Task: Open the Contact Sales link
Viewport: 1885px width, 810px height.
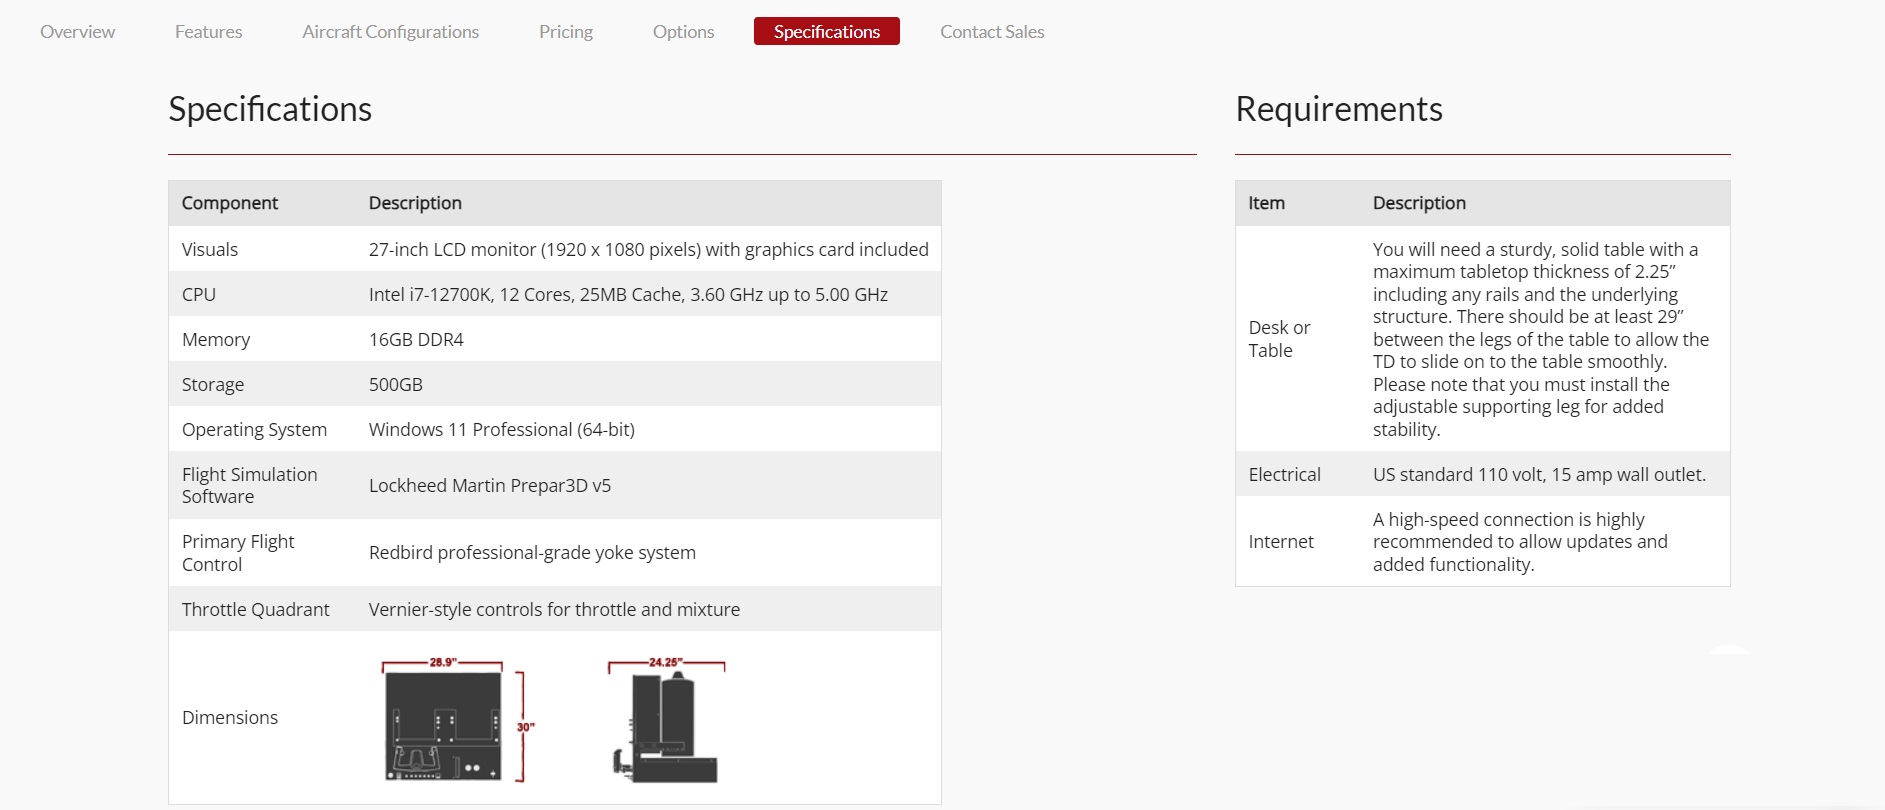Action: click(x=991, y=32)
